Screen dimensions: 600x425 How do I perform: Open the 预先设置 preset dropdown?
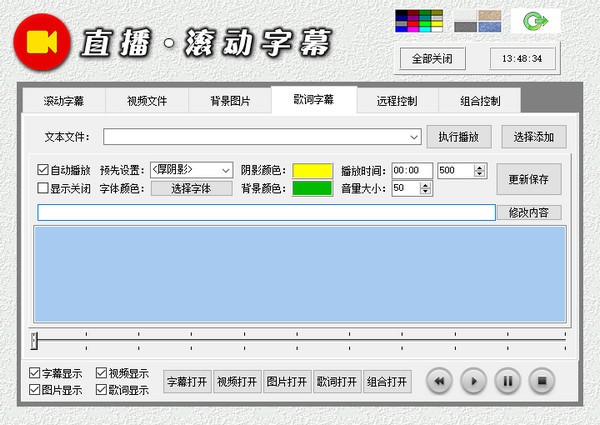[x=226, y=170]
